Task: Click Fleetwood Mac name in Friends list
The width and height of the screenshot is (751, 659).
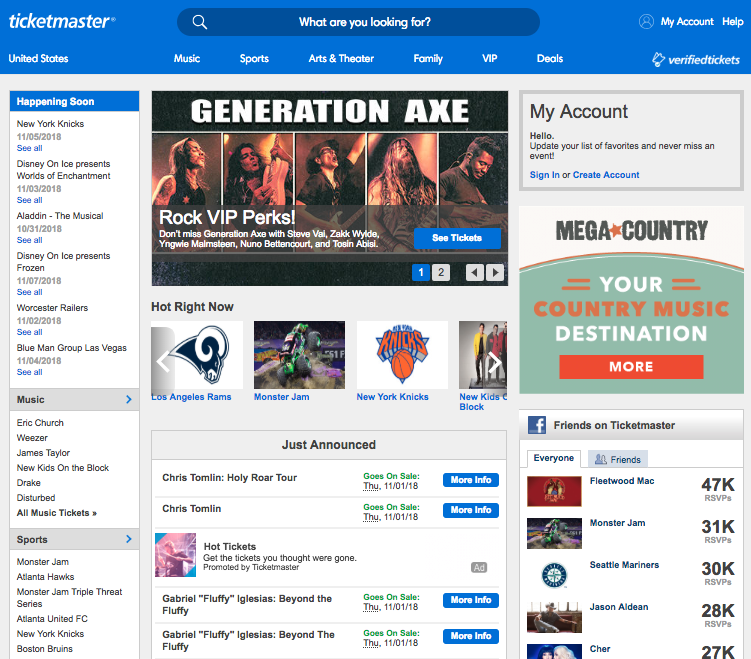Action: (x=622, y=481)
